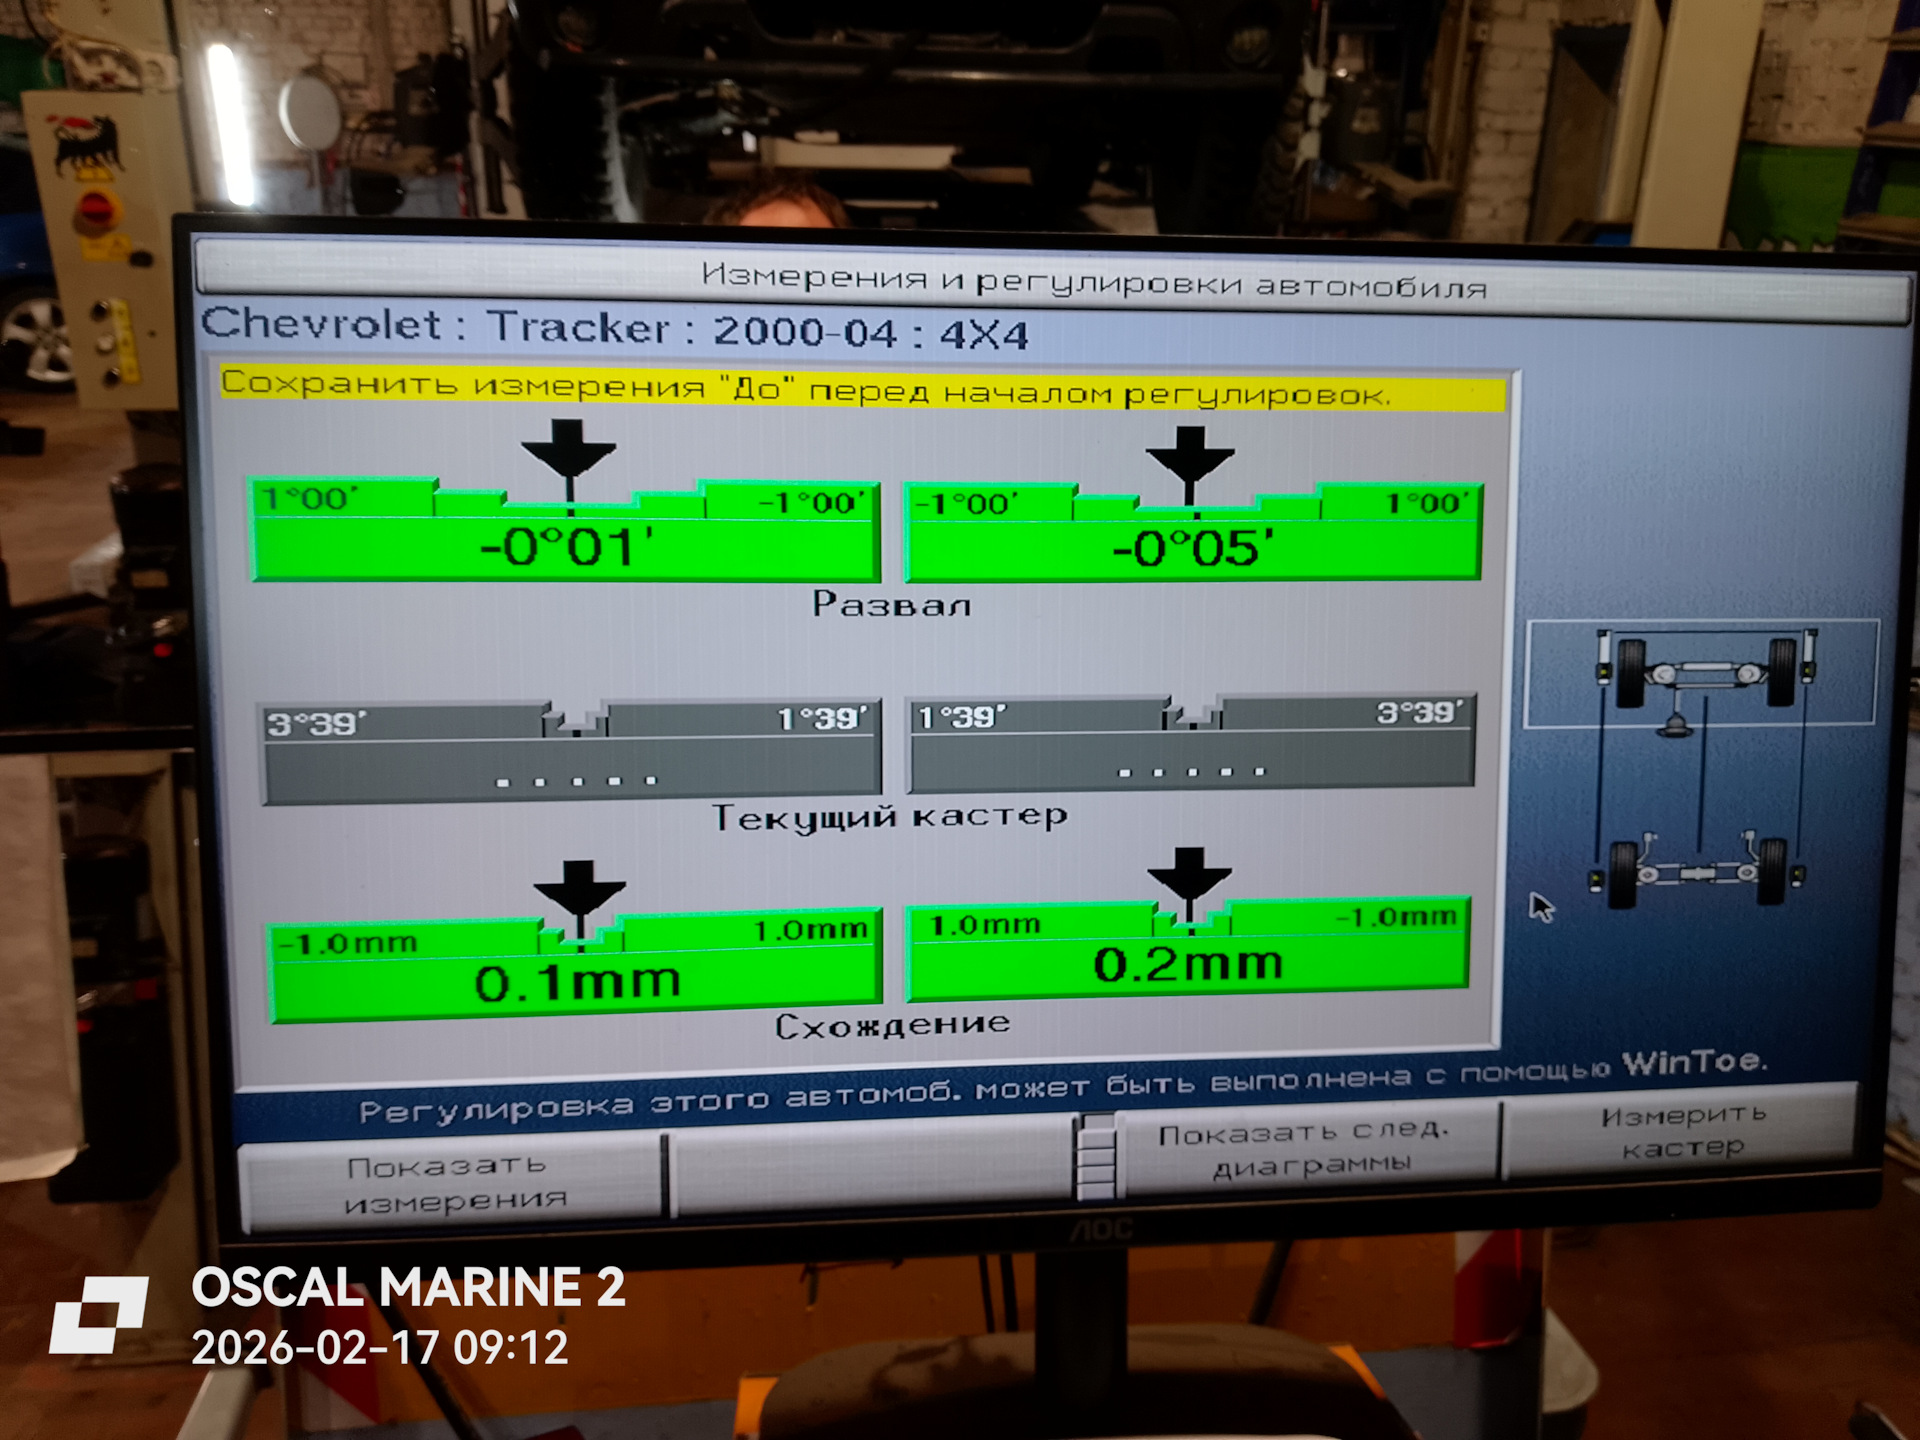
Task: Click the Chevrolet Tracker vehicle specification line
Action: point(614,328)
